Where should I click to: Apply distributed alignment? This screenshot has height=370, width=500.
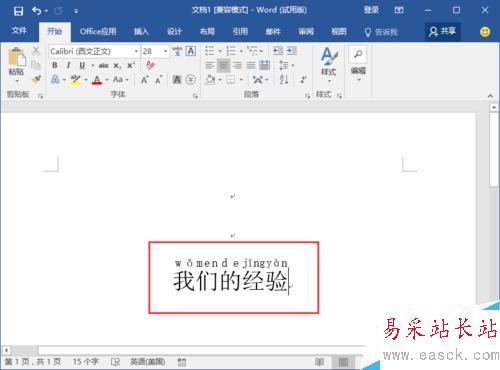[265, 65]
